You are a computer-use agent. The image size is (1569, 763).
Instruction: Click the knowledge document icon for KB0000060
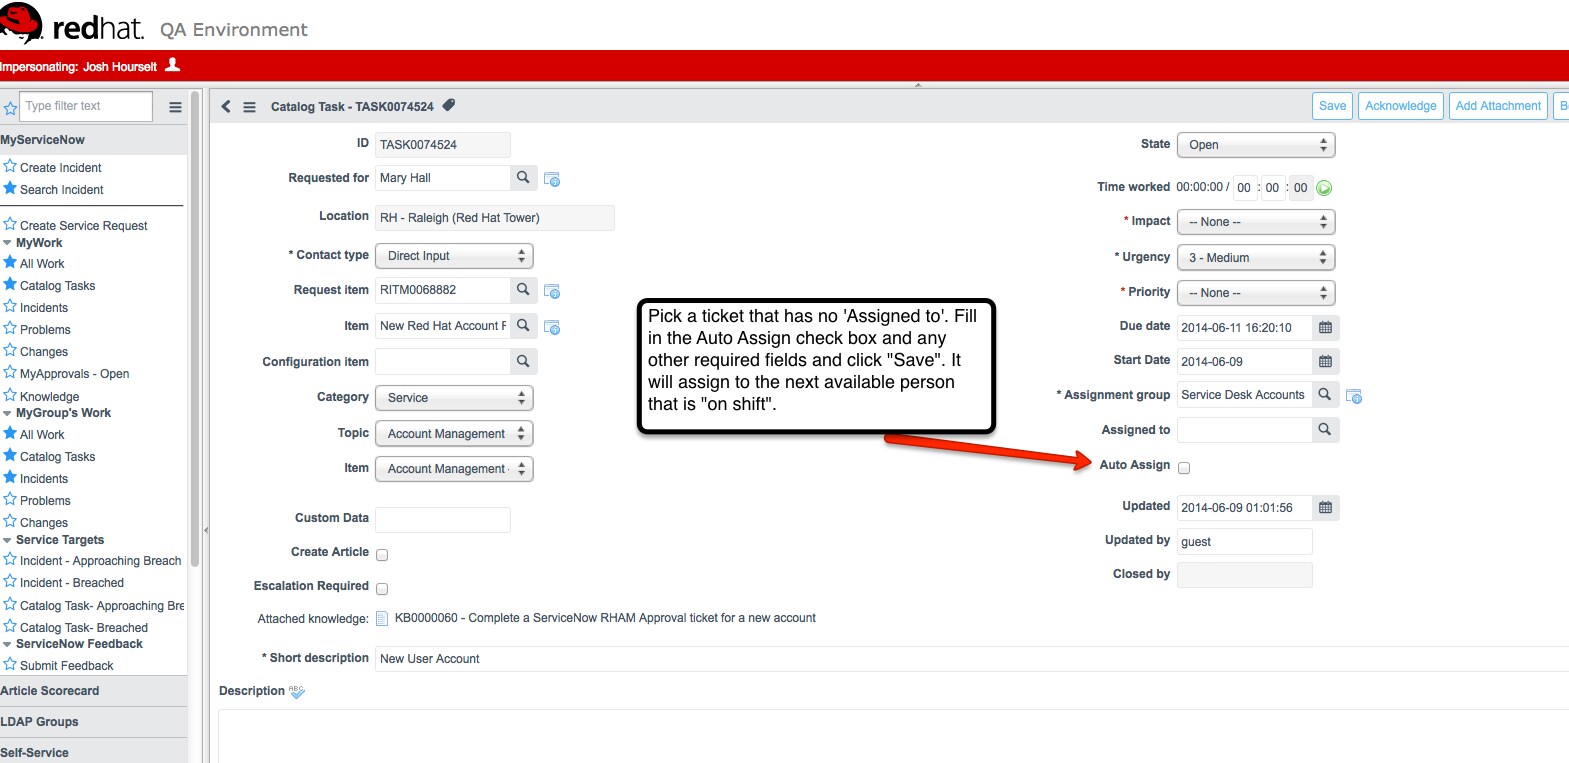[382, 618]
